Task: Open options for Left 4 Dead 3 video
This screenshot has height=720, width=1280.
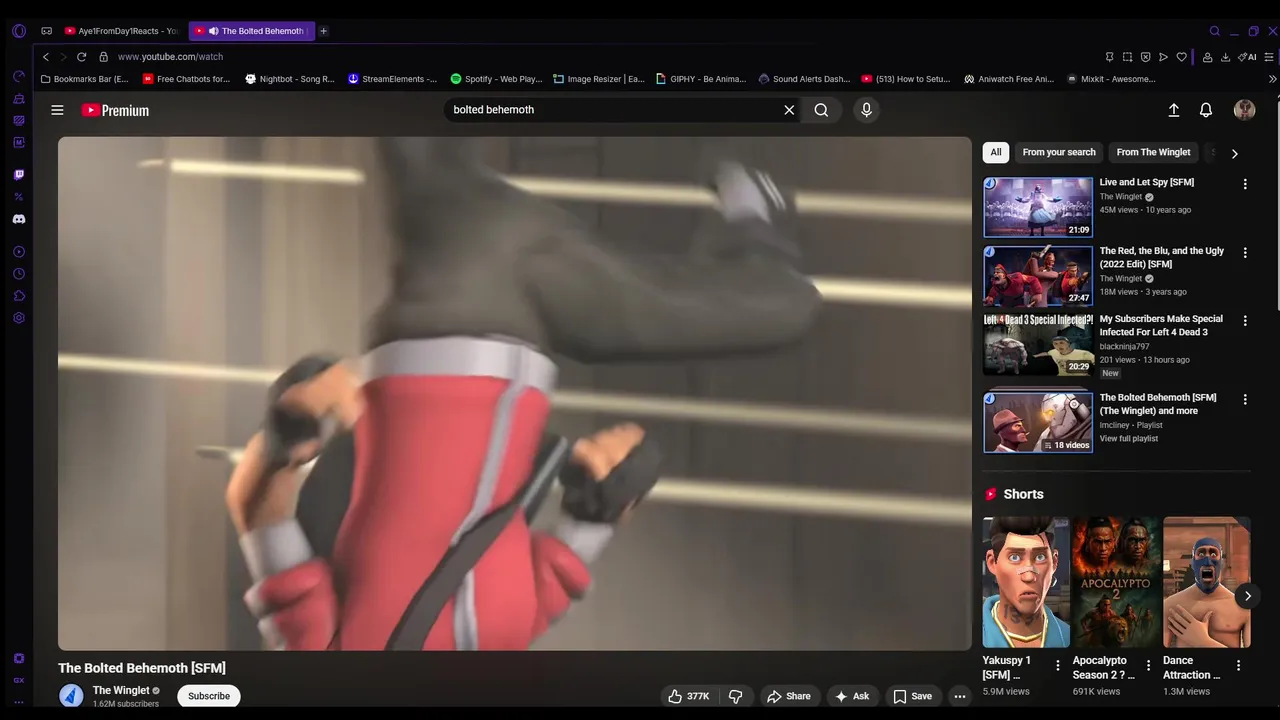Action: [x=1245, y=321]
